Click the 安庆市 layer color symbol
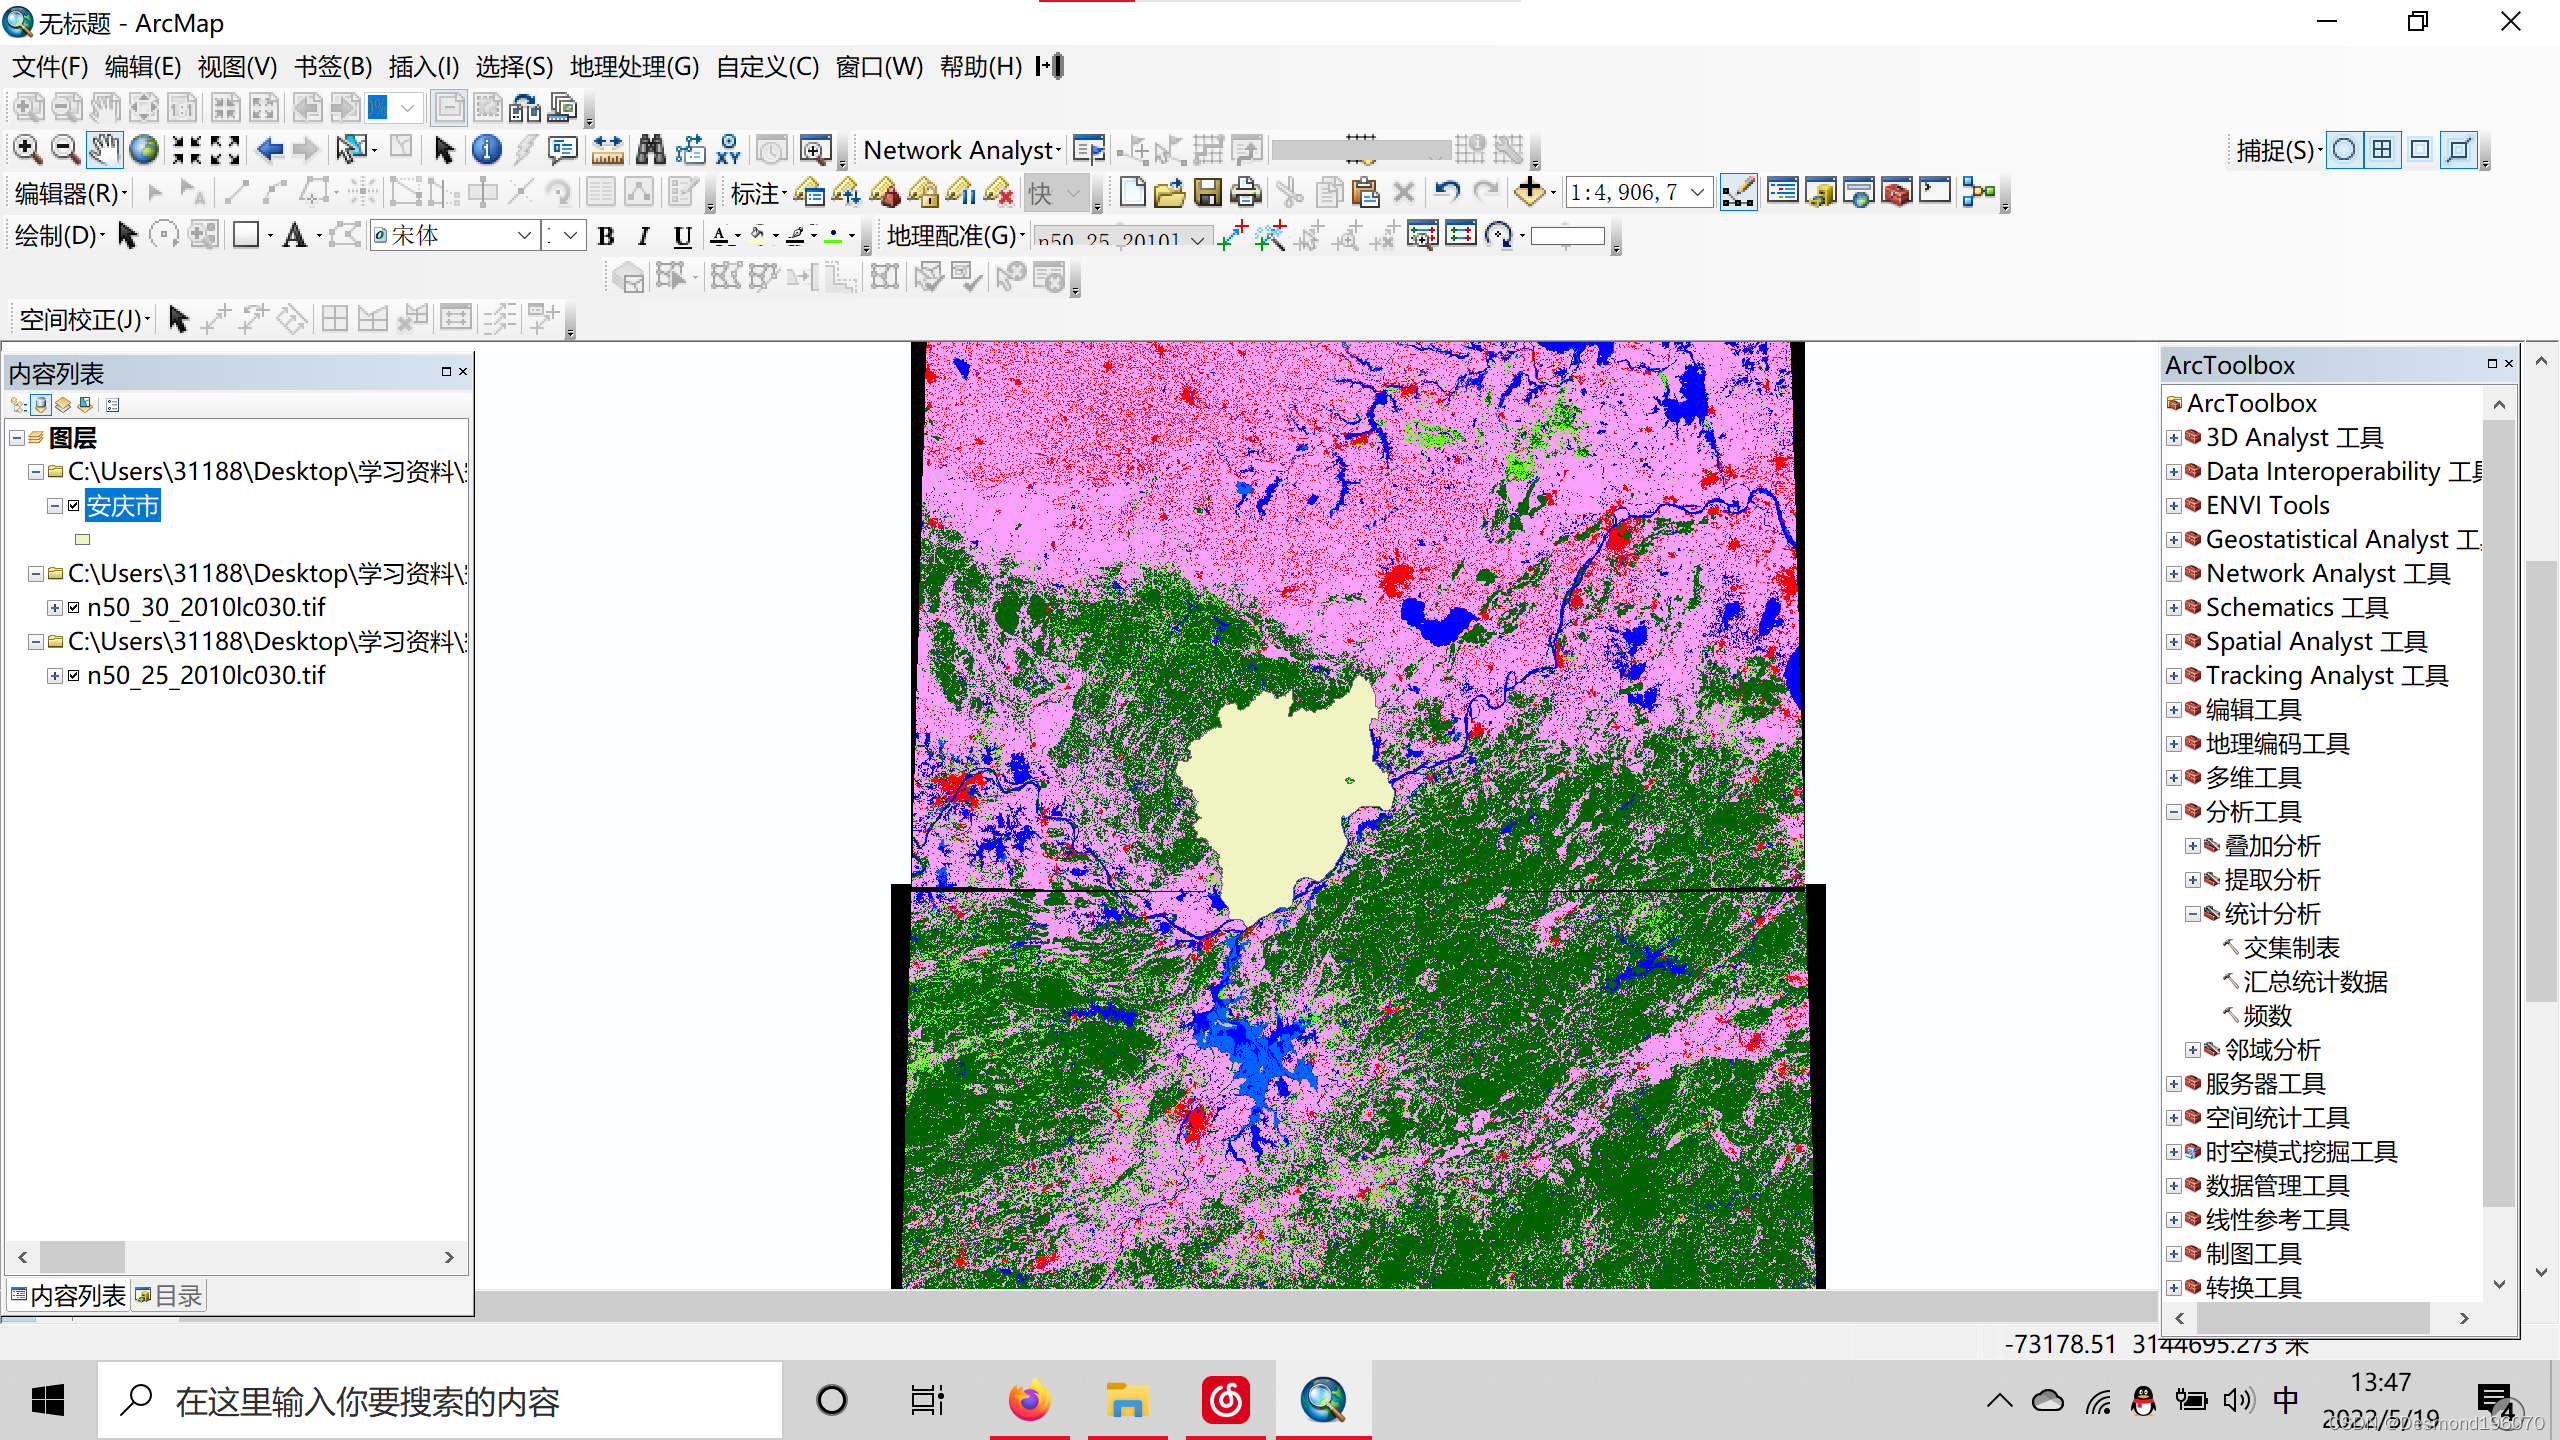 tap(83, 540)
